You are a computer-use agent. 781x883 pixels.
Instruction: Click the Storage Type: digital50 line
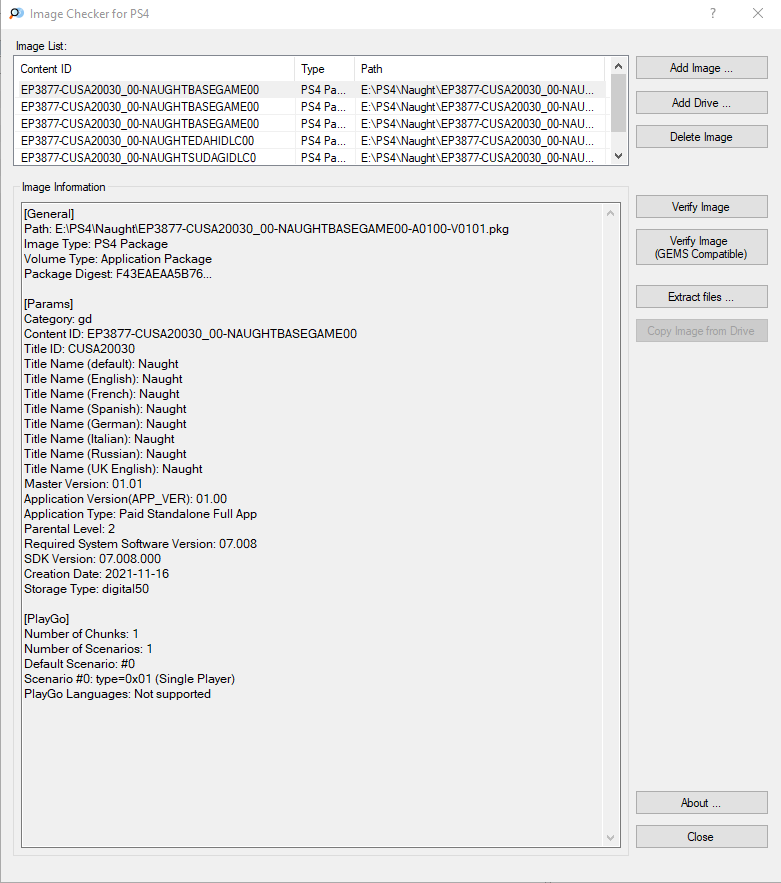click(x=86, y=589)
